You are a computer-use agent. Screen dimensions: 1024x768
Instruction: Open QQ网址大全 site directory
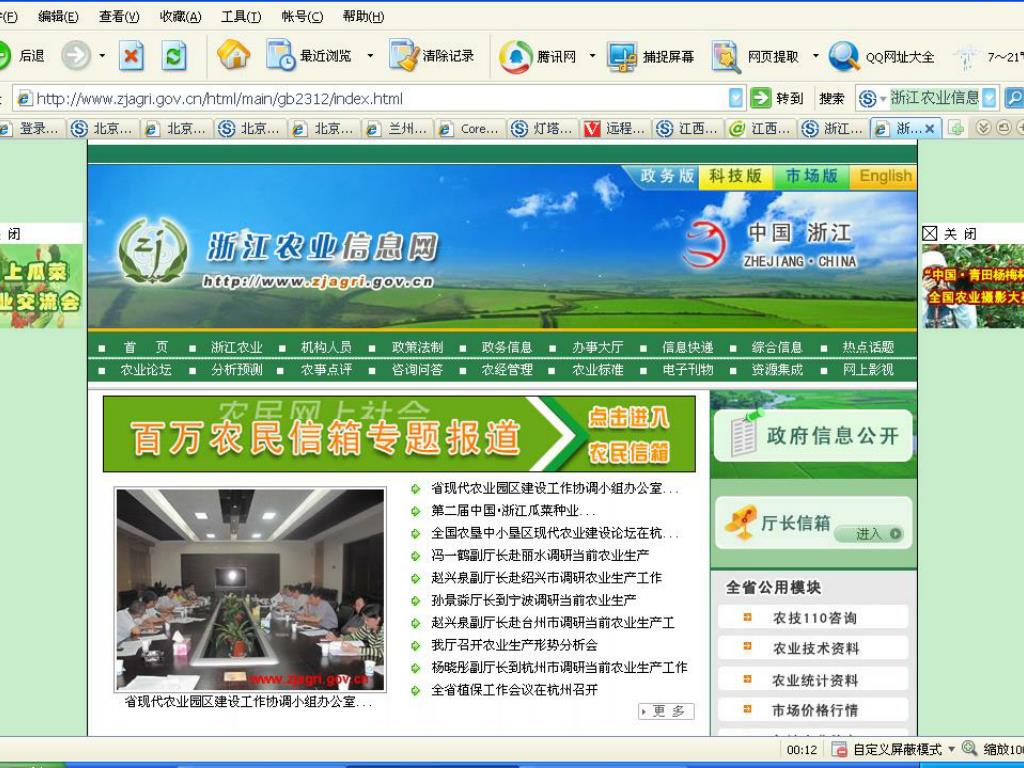coord(882,57)
